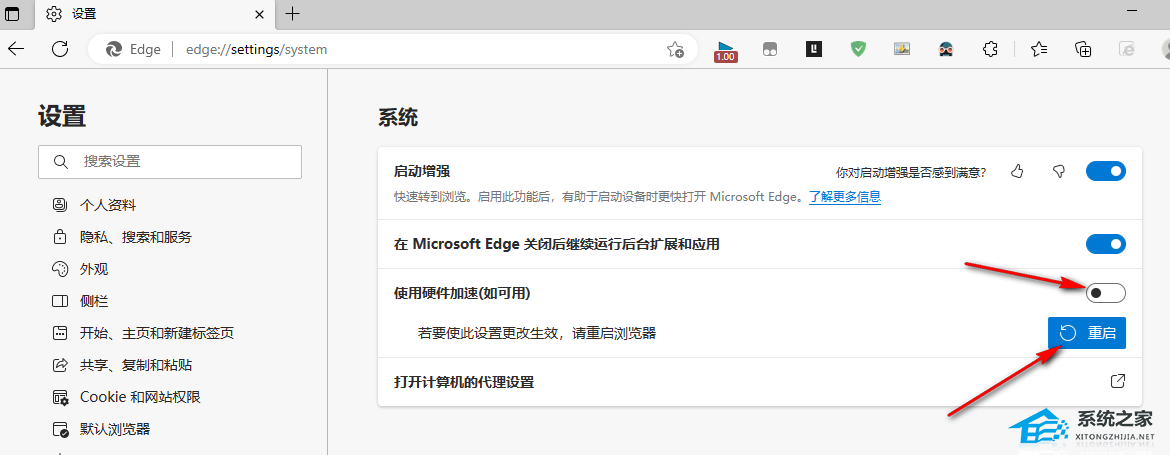The height and width of the screenshot is (455, 1170).
Task: Open 外观 settings in sidebar
Action: click(x=94, y=269)
